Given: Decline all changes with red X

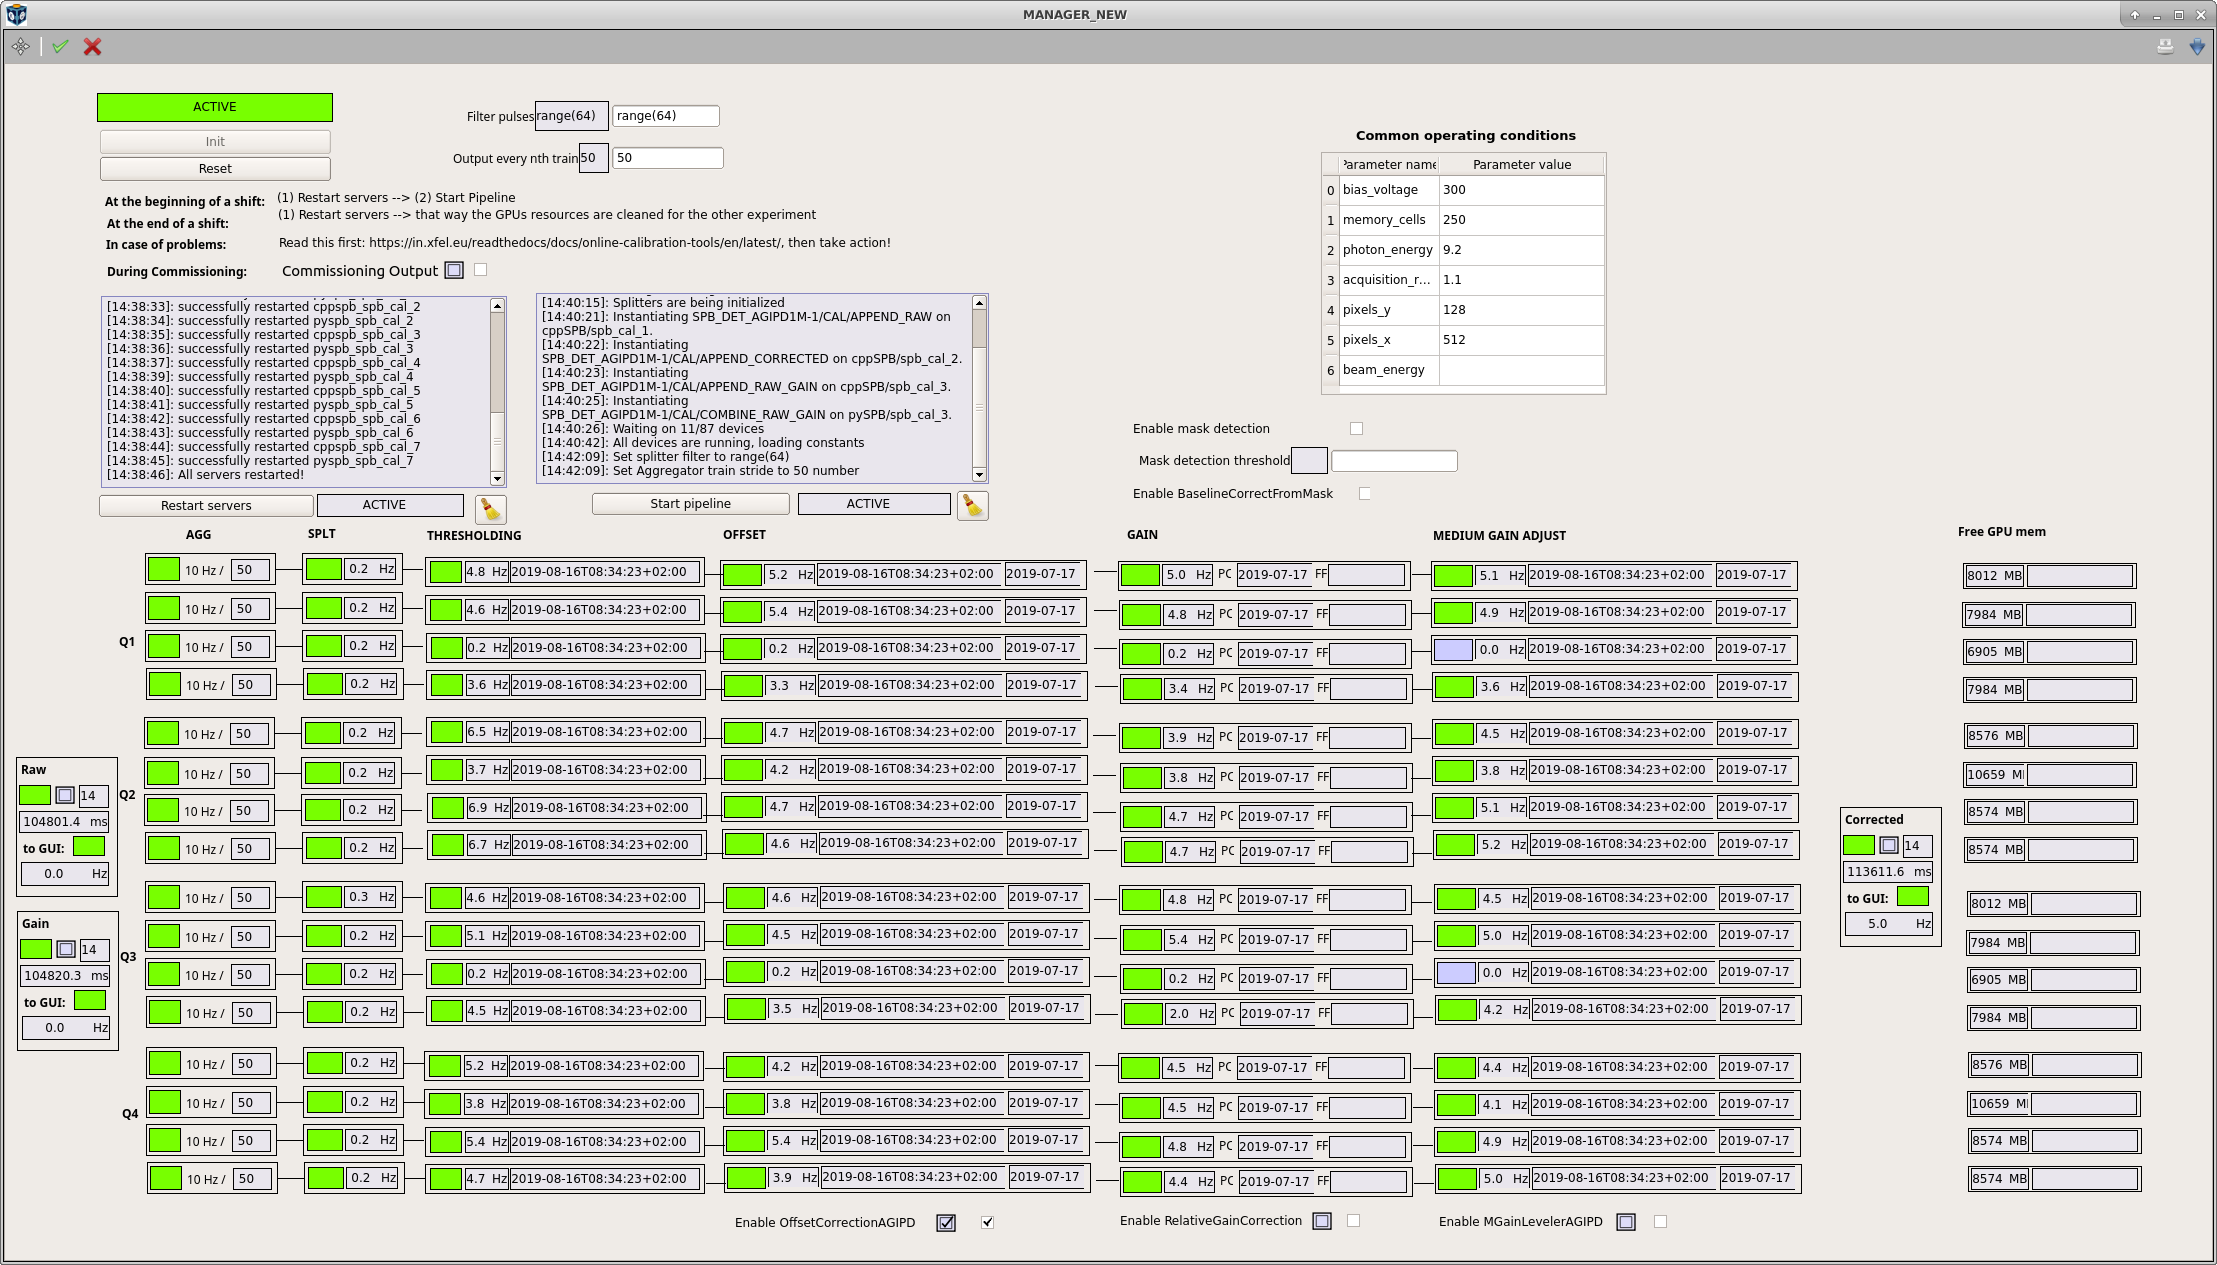Looking at the screenshot, I should tap(93, 47).
